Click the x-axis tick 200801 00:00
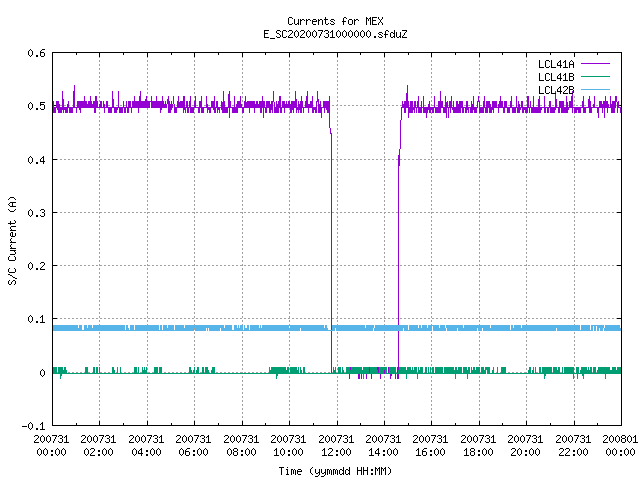640x480 pixels. tap(620, 446)
